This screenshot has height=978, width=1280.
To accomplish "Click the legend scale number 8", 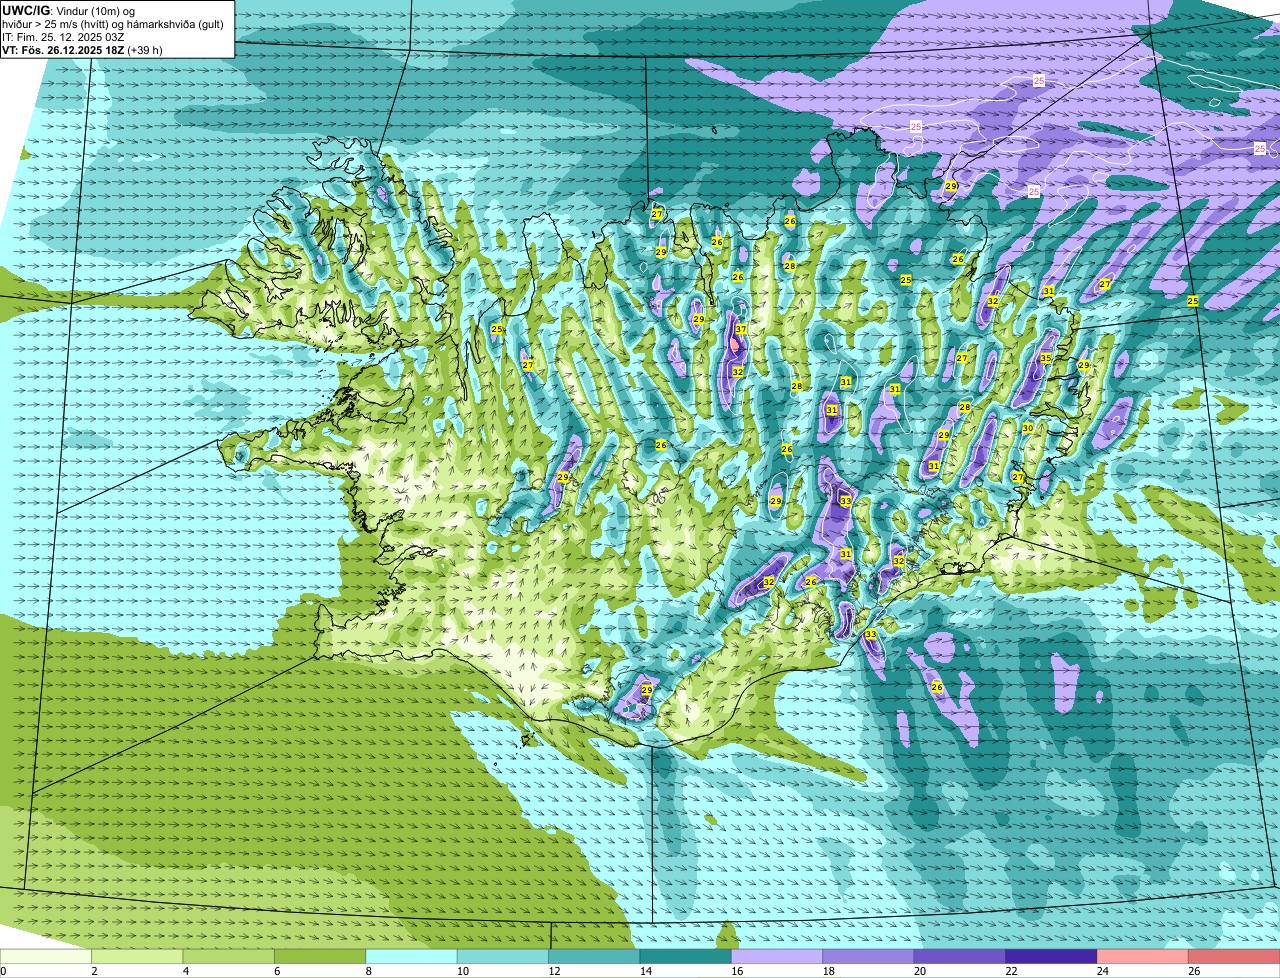I will (367, 971).
